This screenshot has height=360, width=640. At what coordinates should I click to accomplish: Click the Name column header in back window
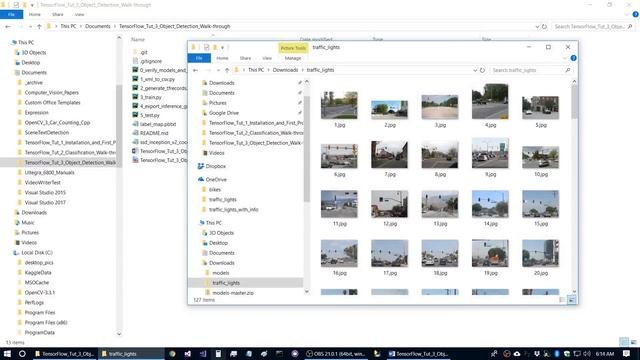coord(138,40)
